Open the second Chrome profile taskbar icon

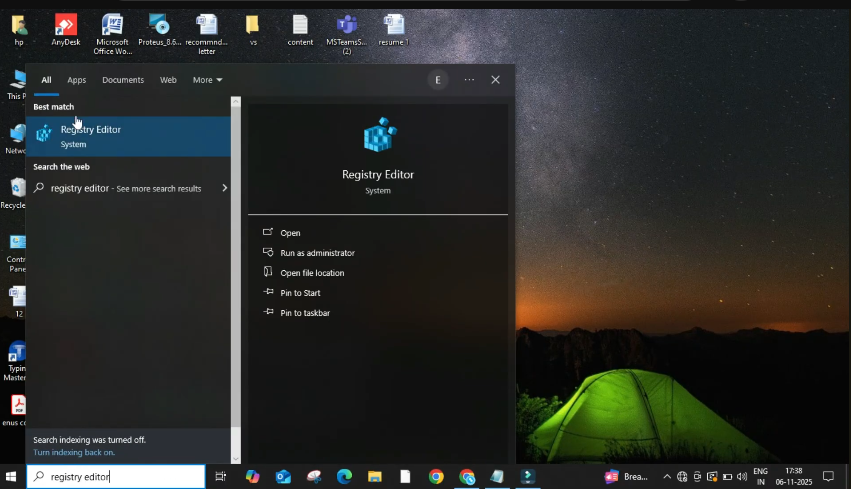466,477
